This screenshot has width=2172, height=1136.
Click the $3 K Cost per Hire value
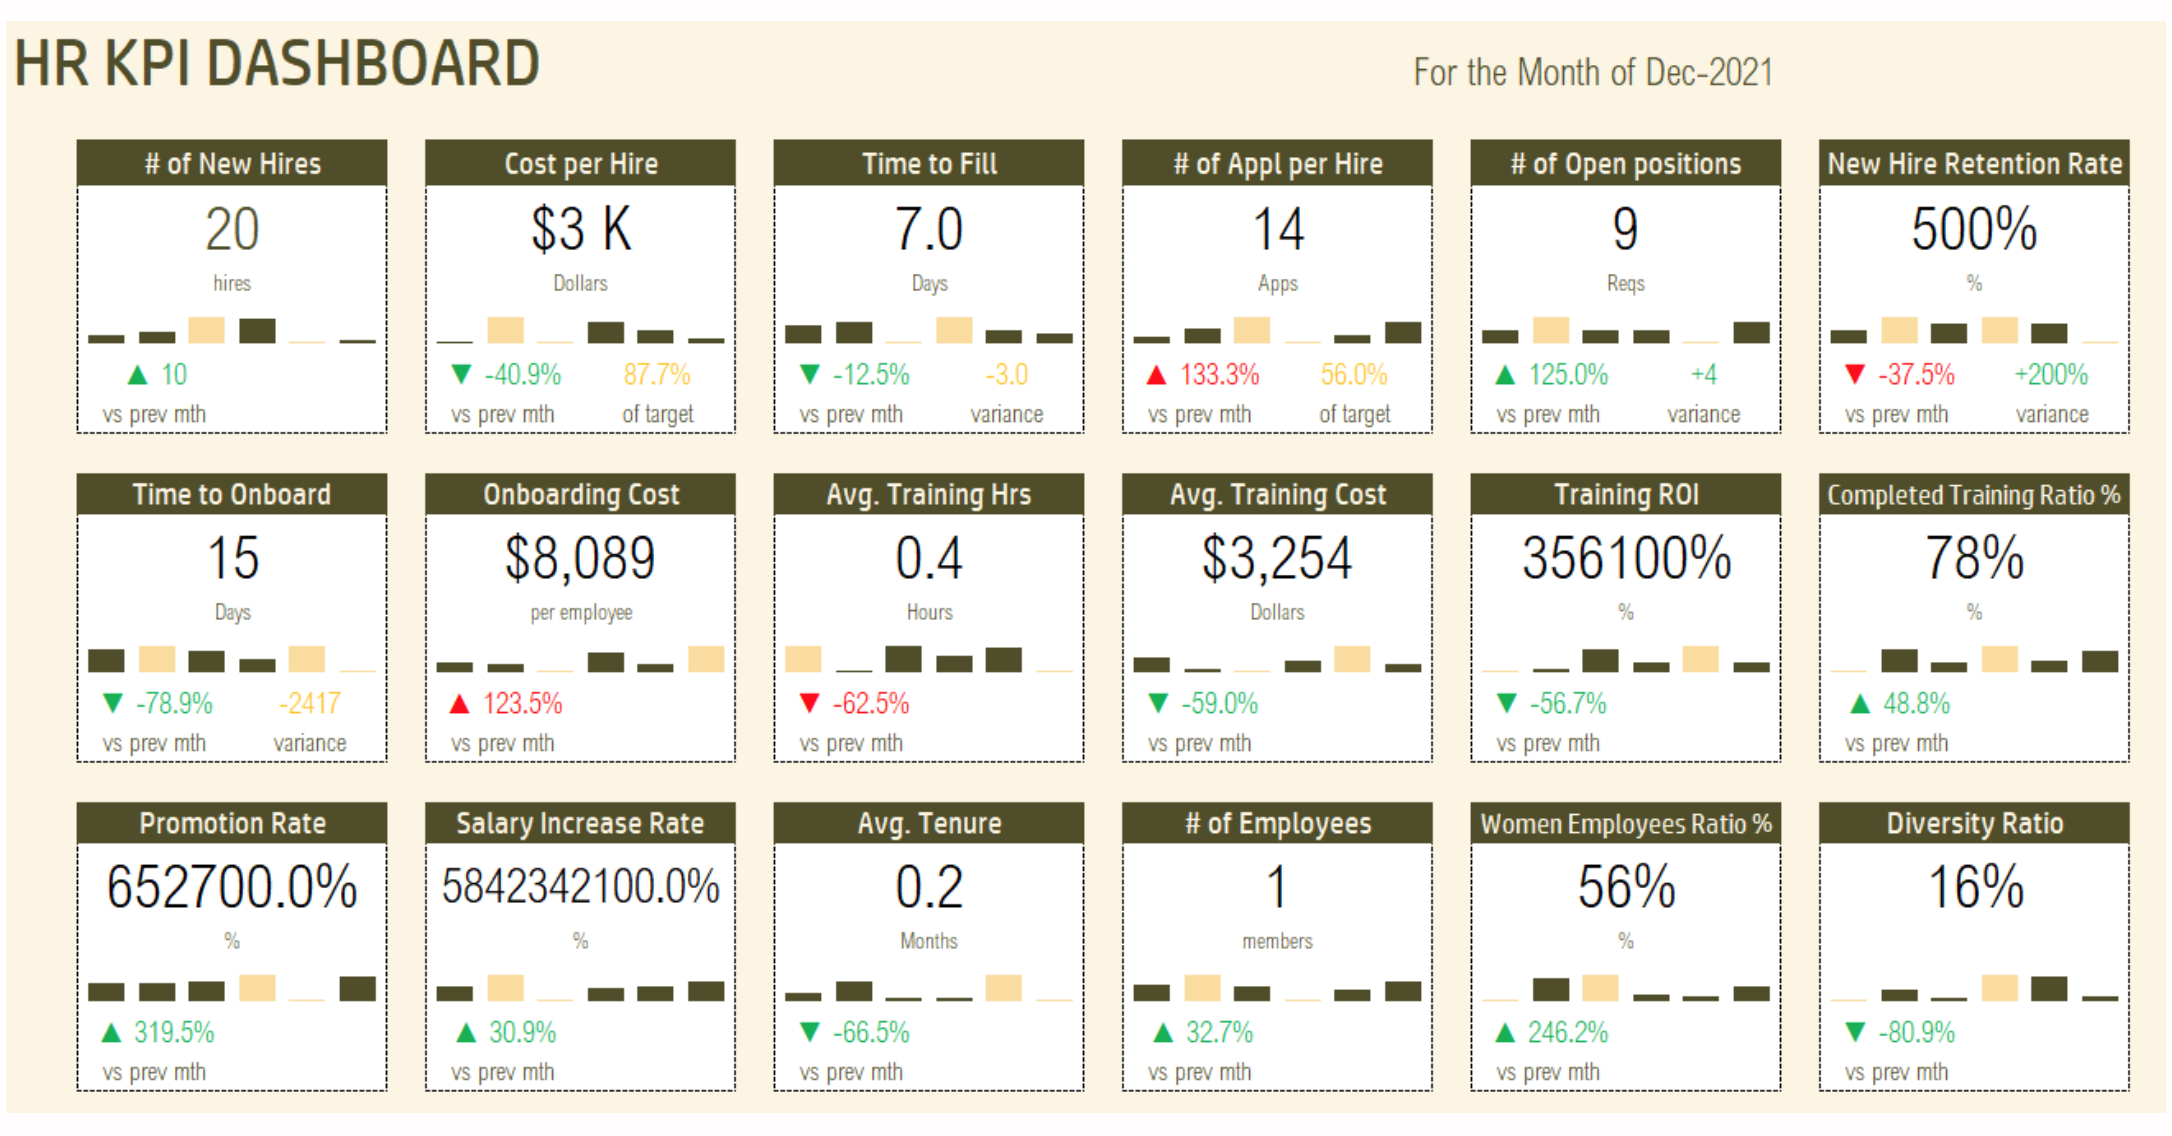580,229
